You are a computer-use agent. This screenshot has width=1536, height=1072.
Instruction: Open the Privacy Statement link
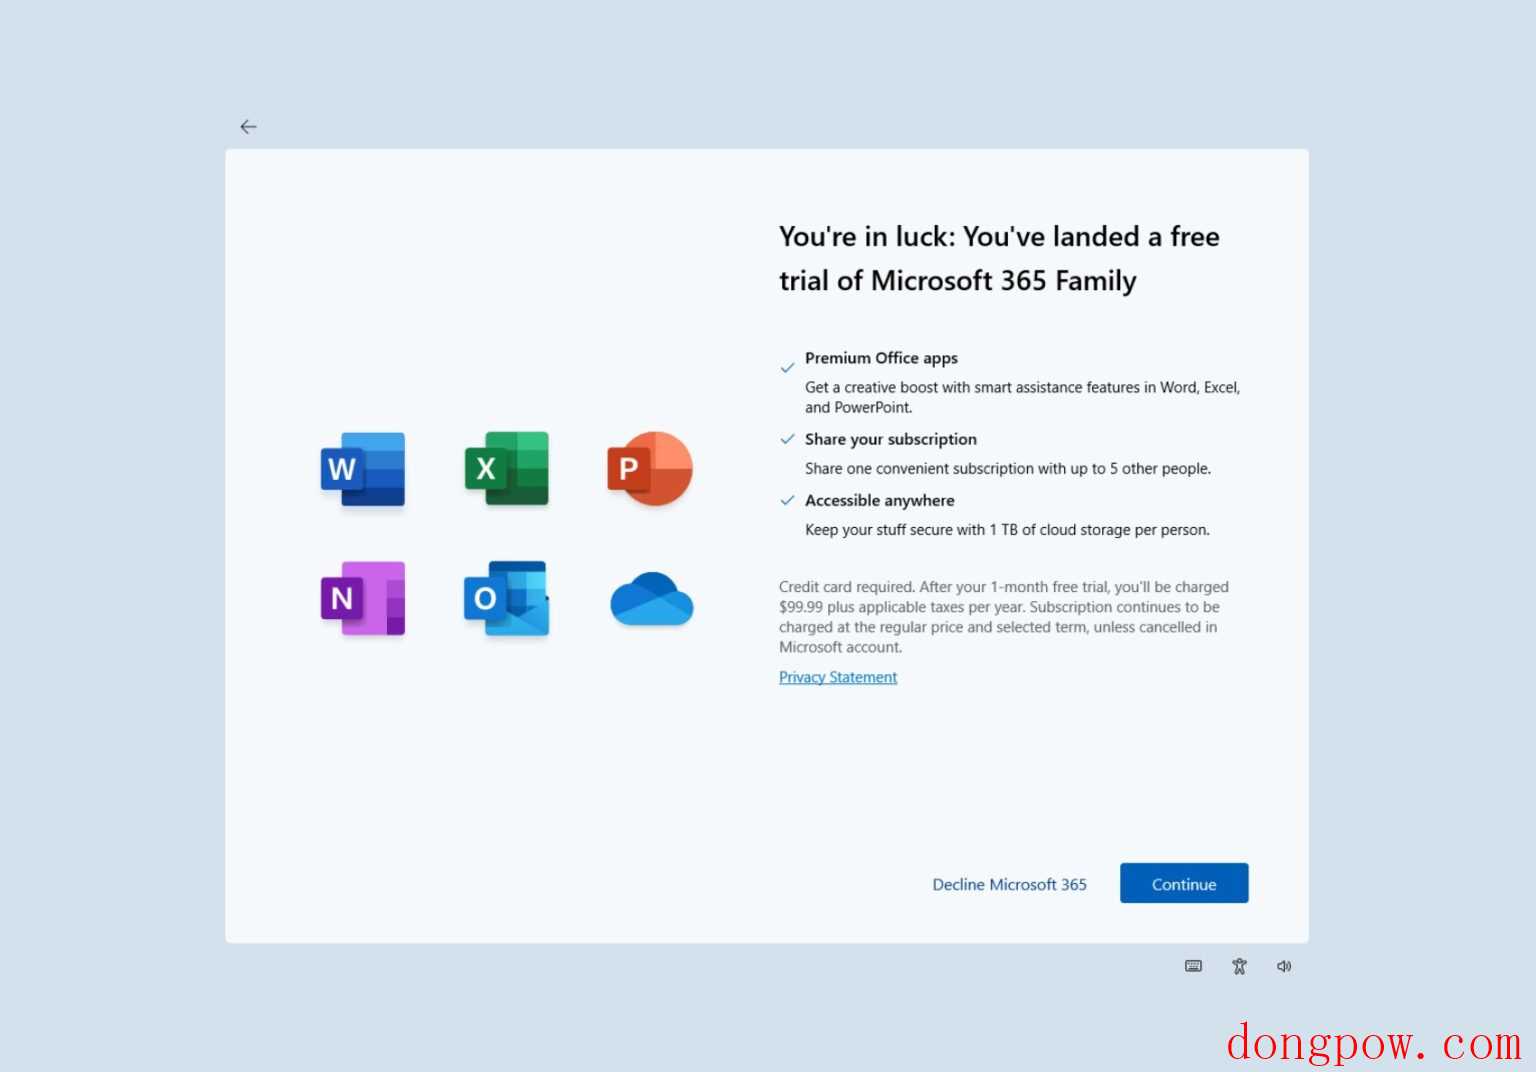(x=838, y=677)
